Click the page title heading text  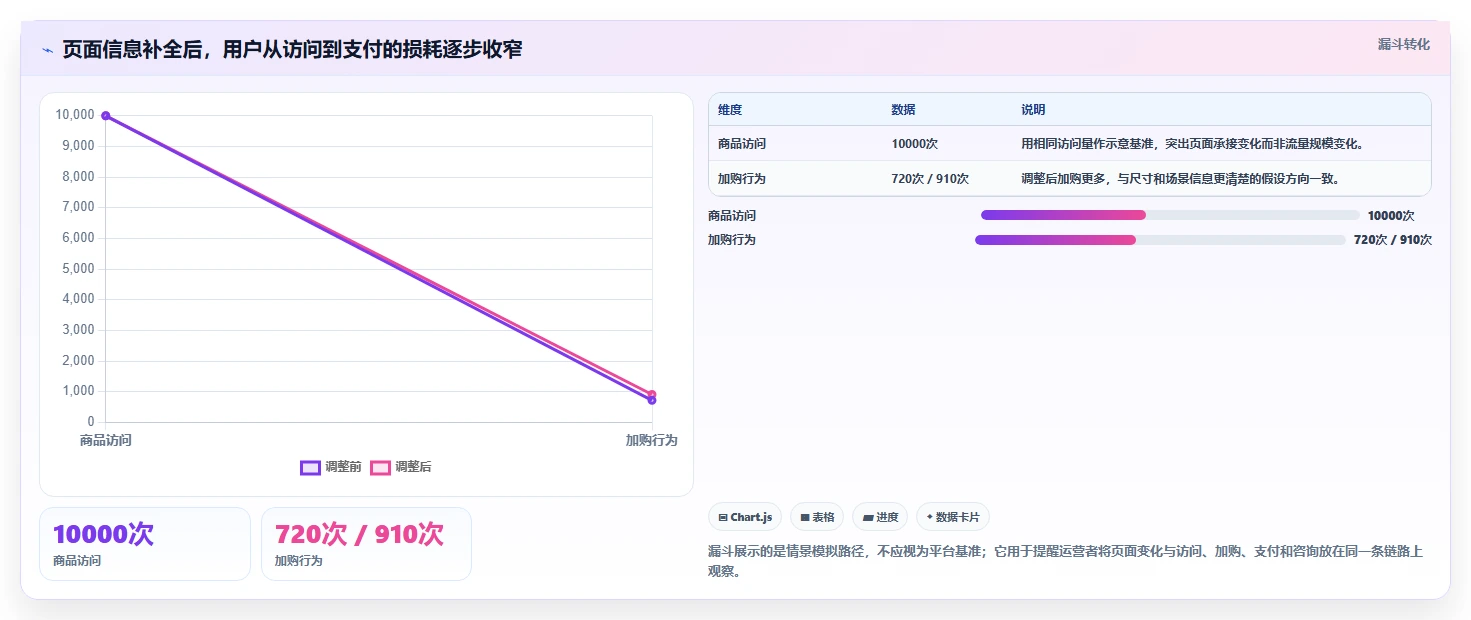coord(292,49)
